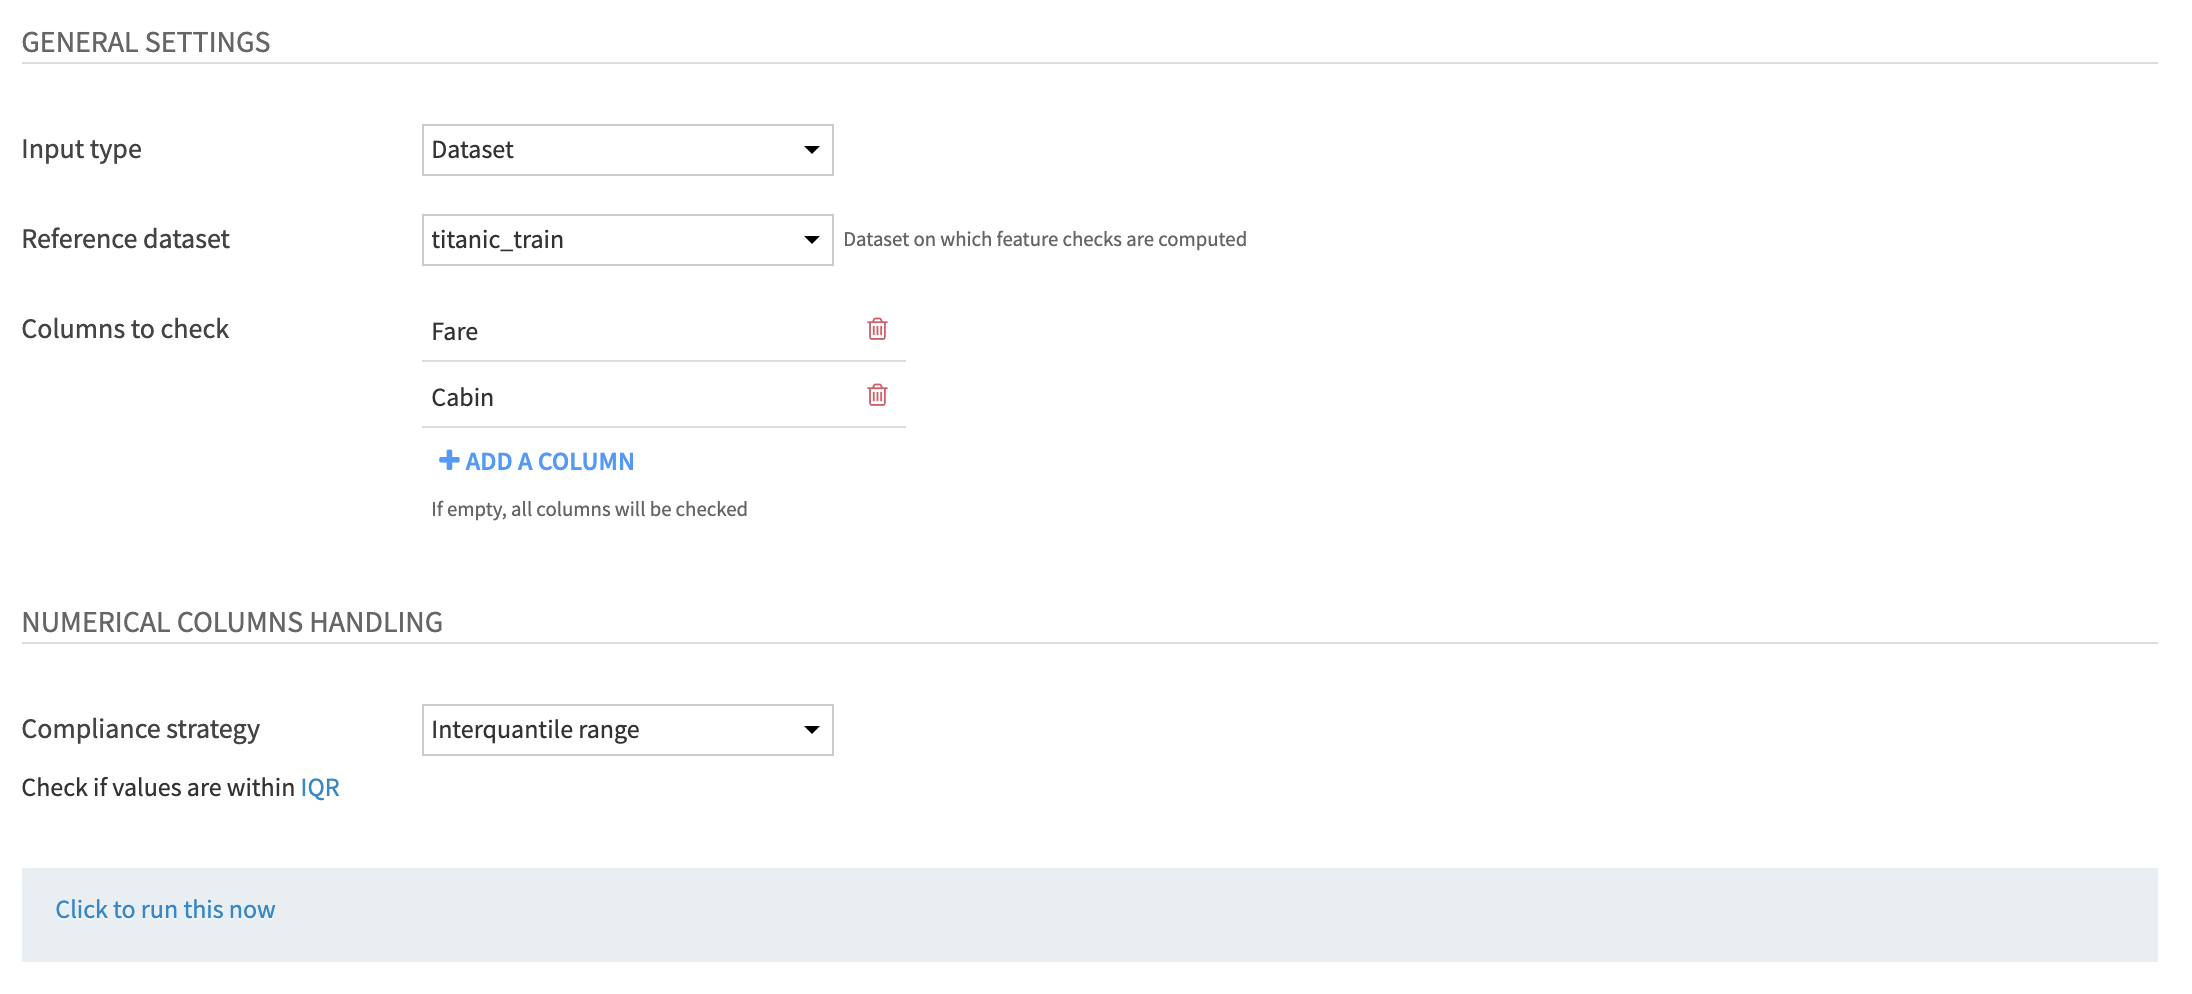Click the caret arrow in the Interquantile range selector
2192x994 pixels.
pos(812,730)
